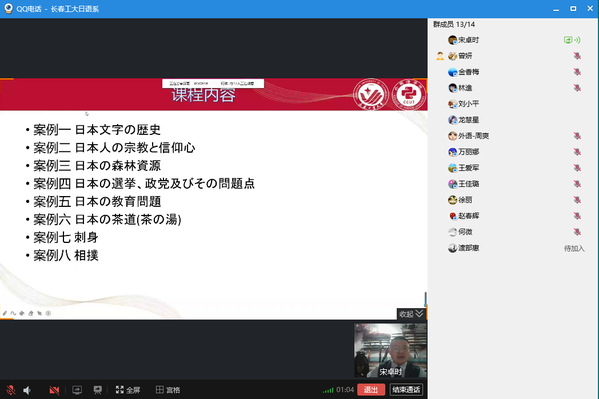Start screen sharing with the monitor icon
Image resolution: width=599 pixels, height=399 pixels.
pos(77,390)
